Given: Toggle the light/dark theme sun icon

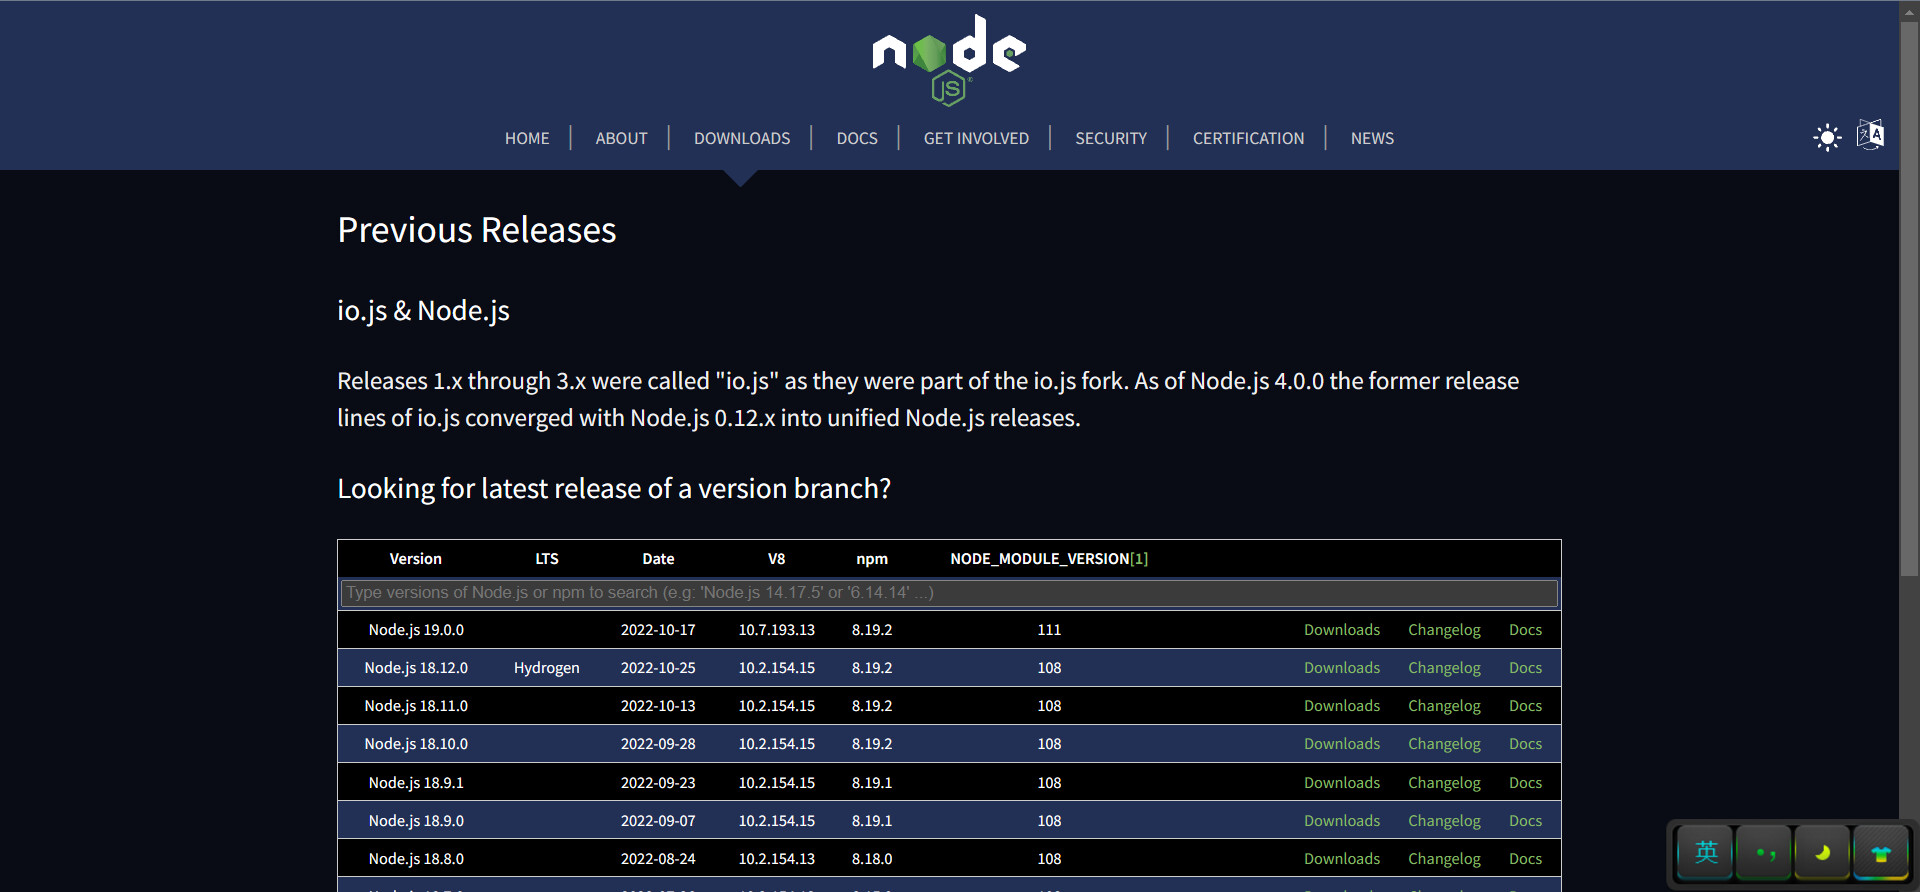Looking at the screenshot, I should tap(1827, 138).
